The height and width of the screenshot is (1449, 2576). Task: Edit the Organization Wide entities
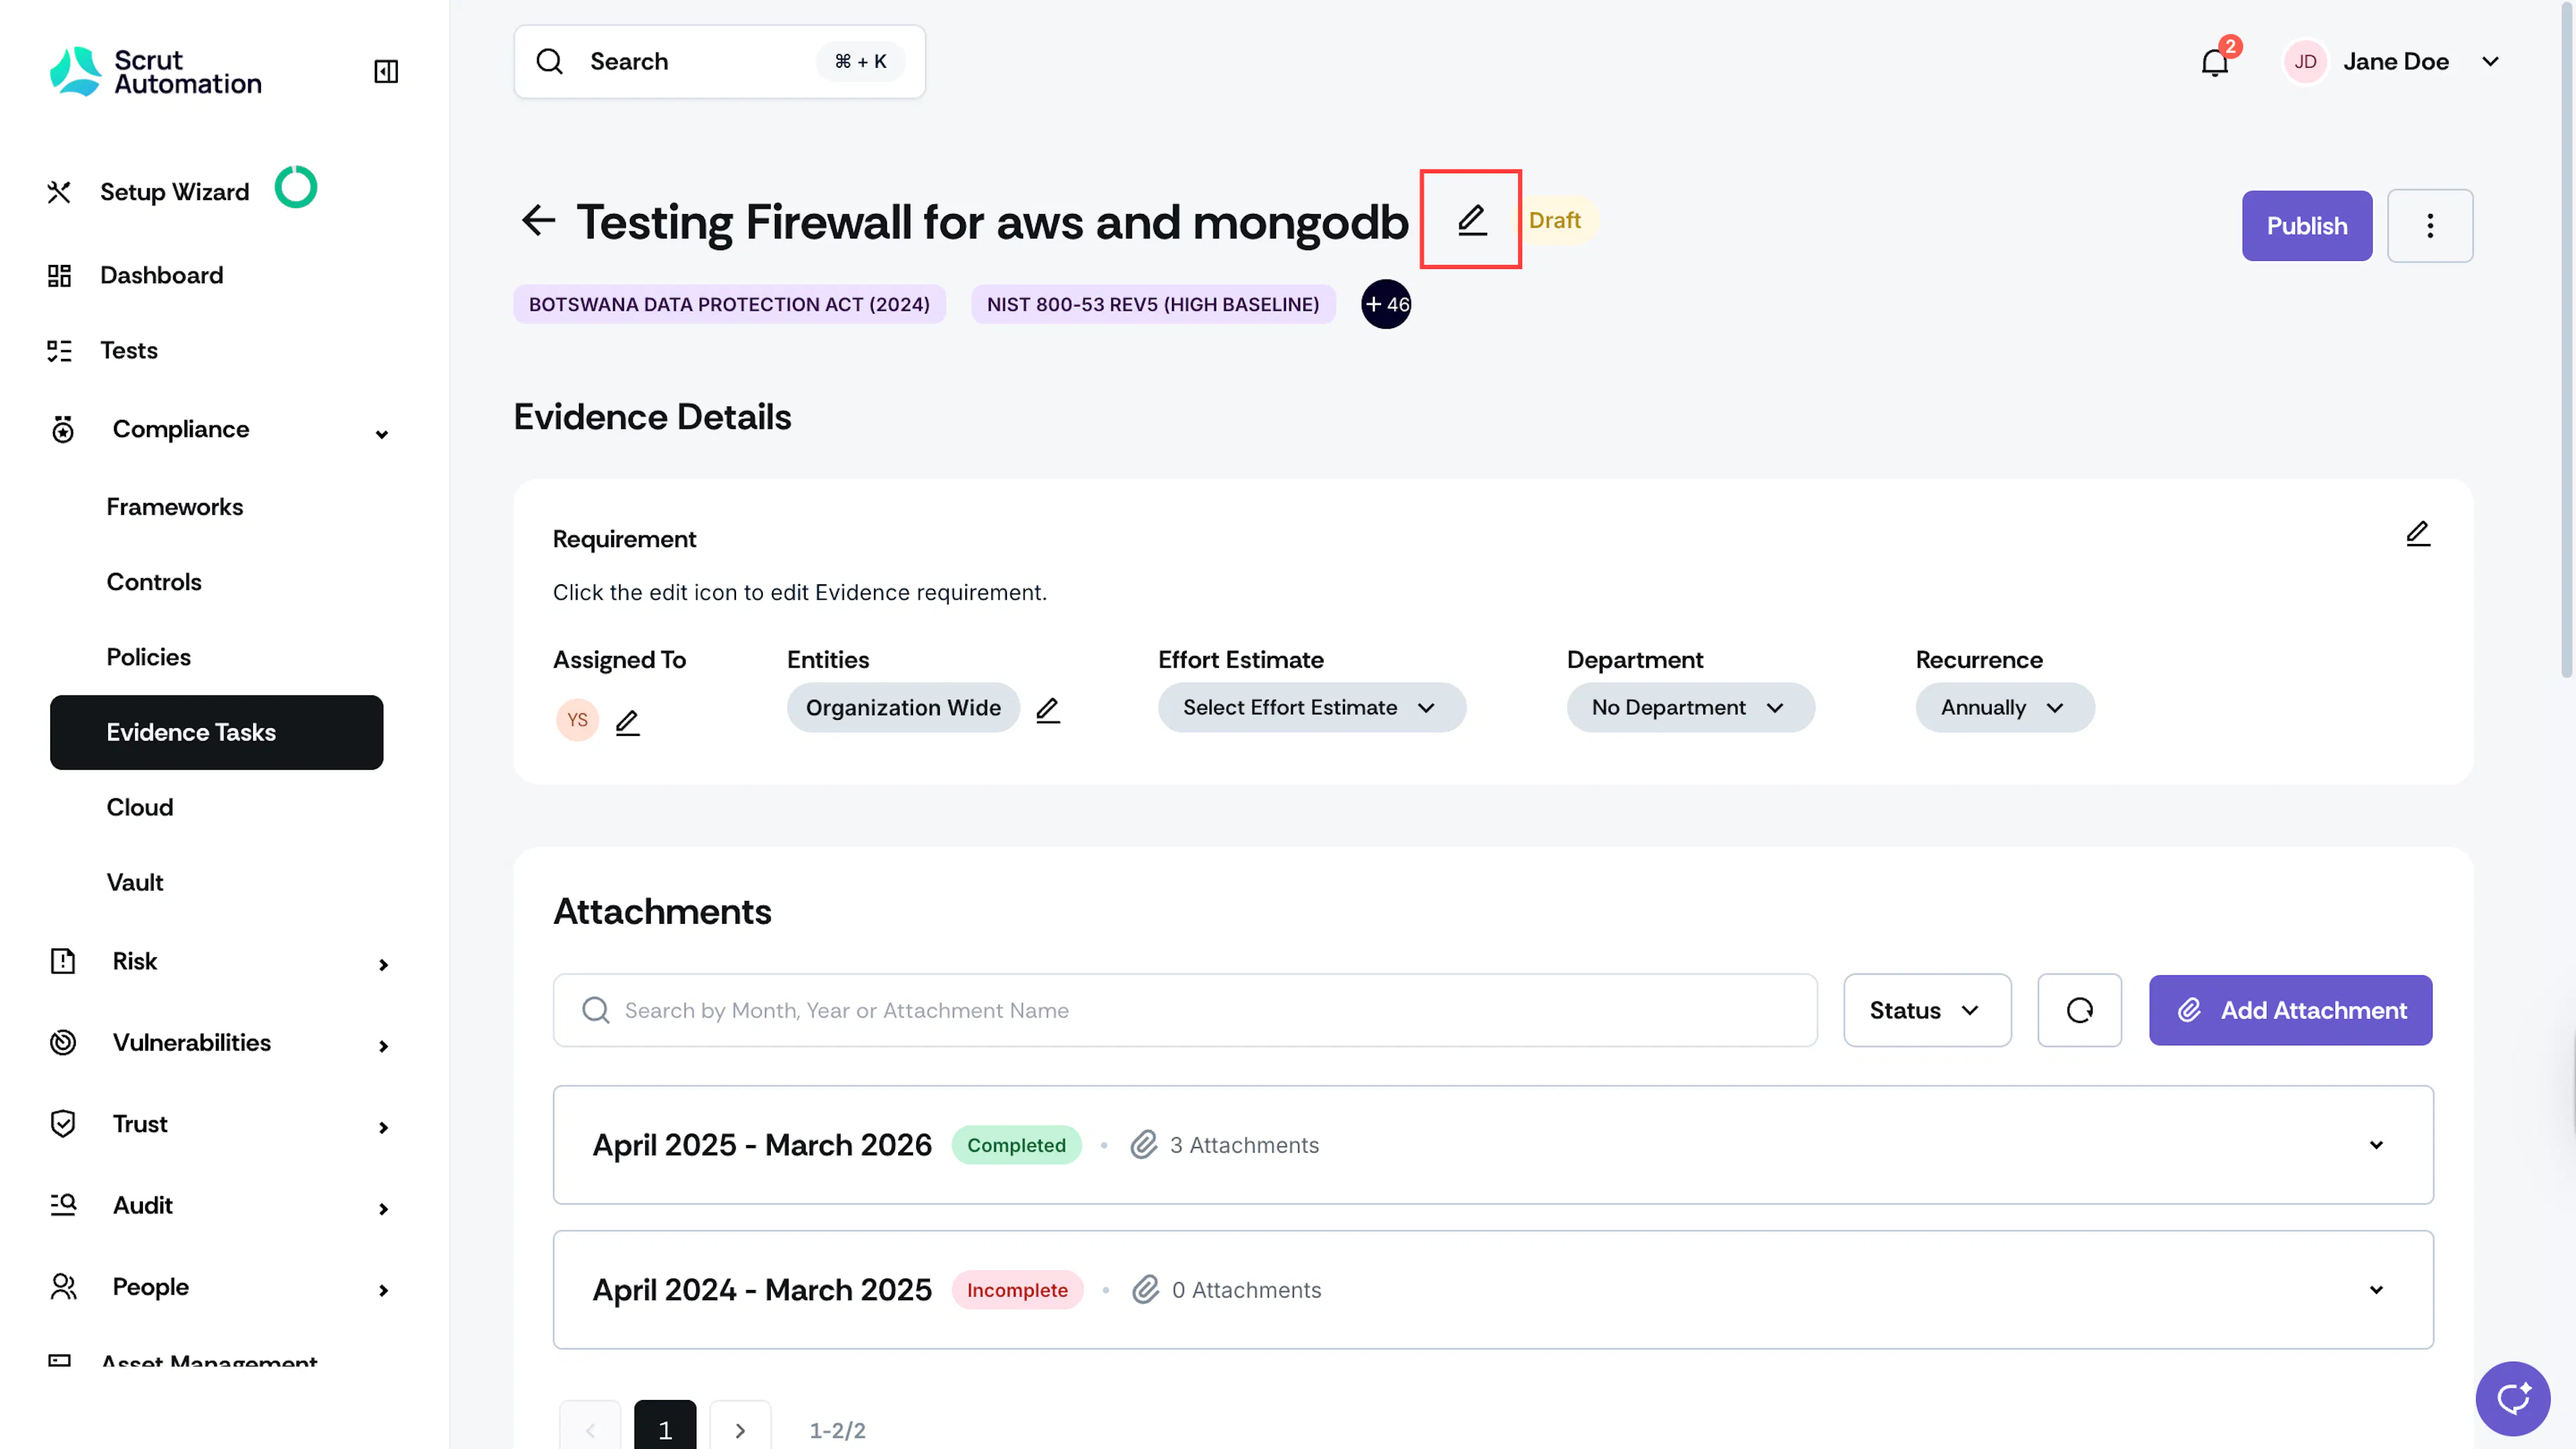coord(1048,710)
